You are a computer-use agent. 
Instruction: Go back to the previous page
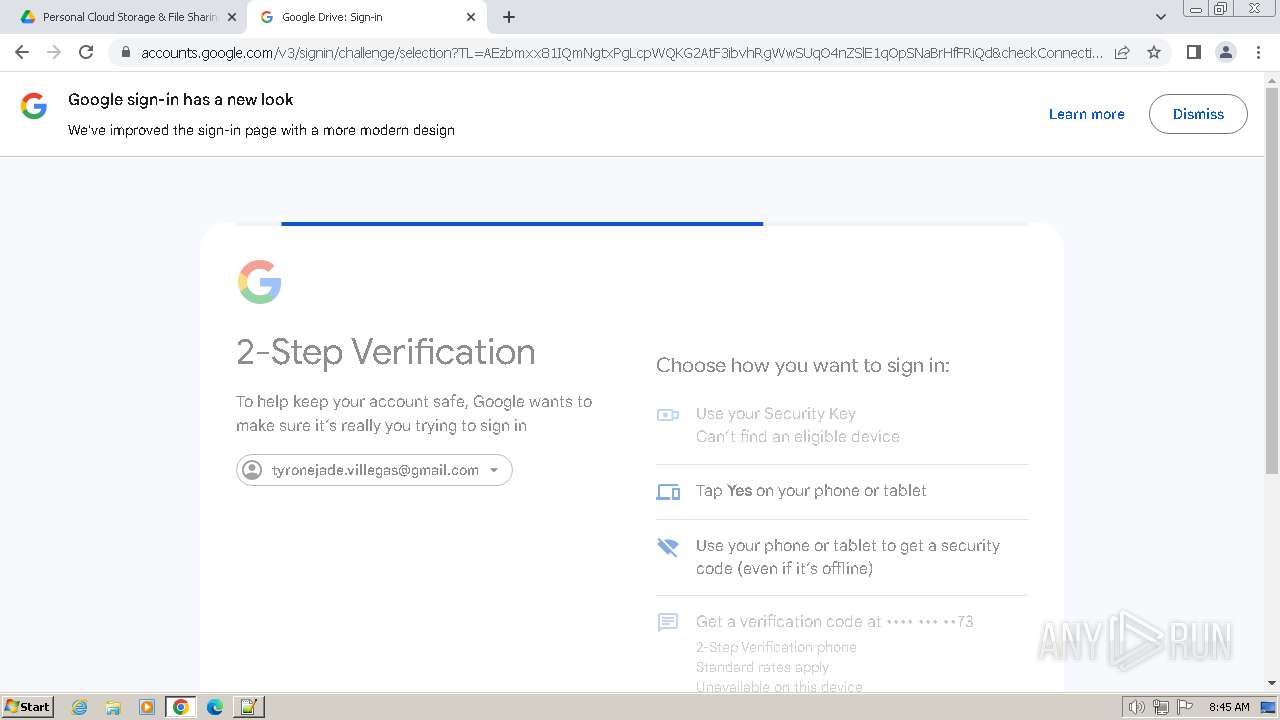22,52
